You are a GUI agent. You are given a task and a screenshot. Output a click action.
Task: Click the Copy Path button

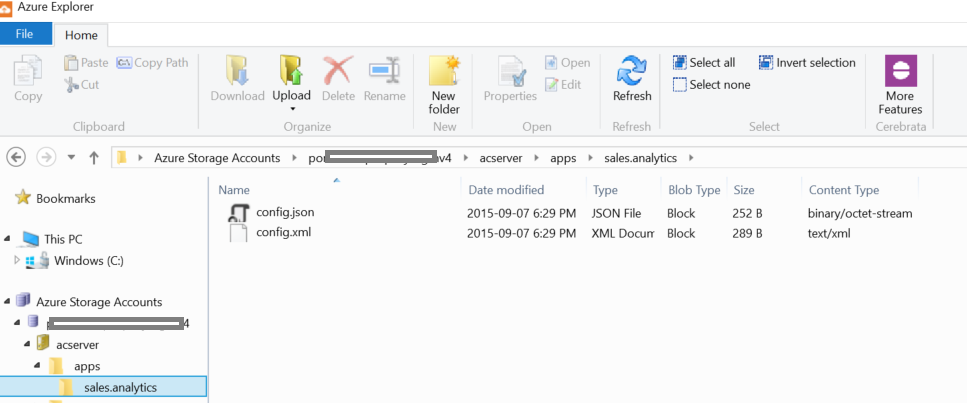coord(152,62)
